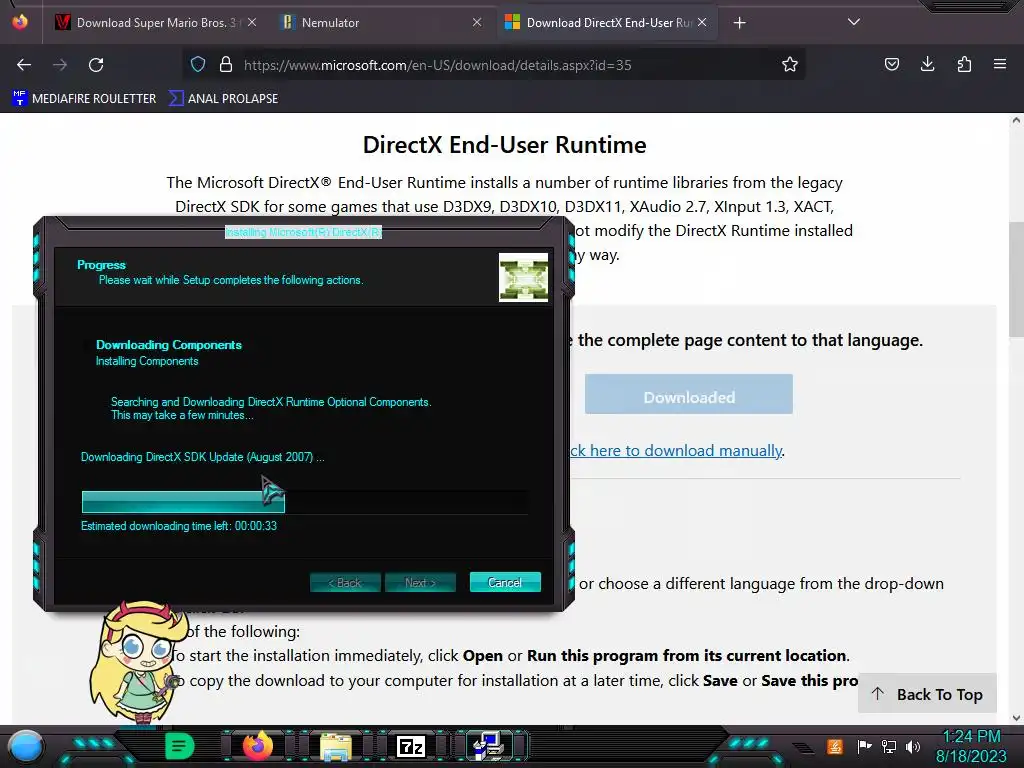
Task: Switch to Download Super Mario Bros. tab
Action: tap(156, 23)
